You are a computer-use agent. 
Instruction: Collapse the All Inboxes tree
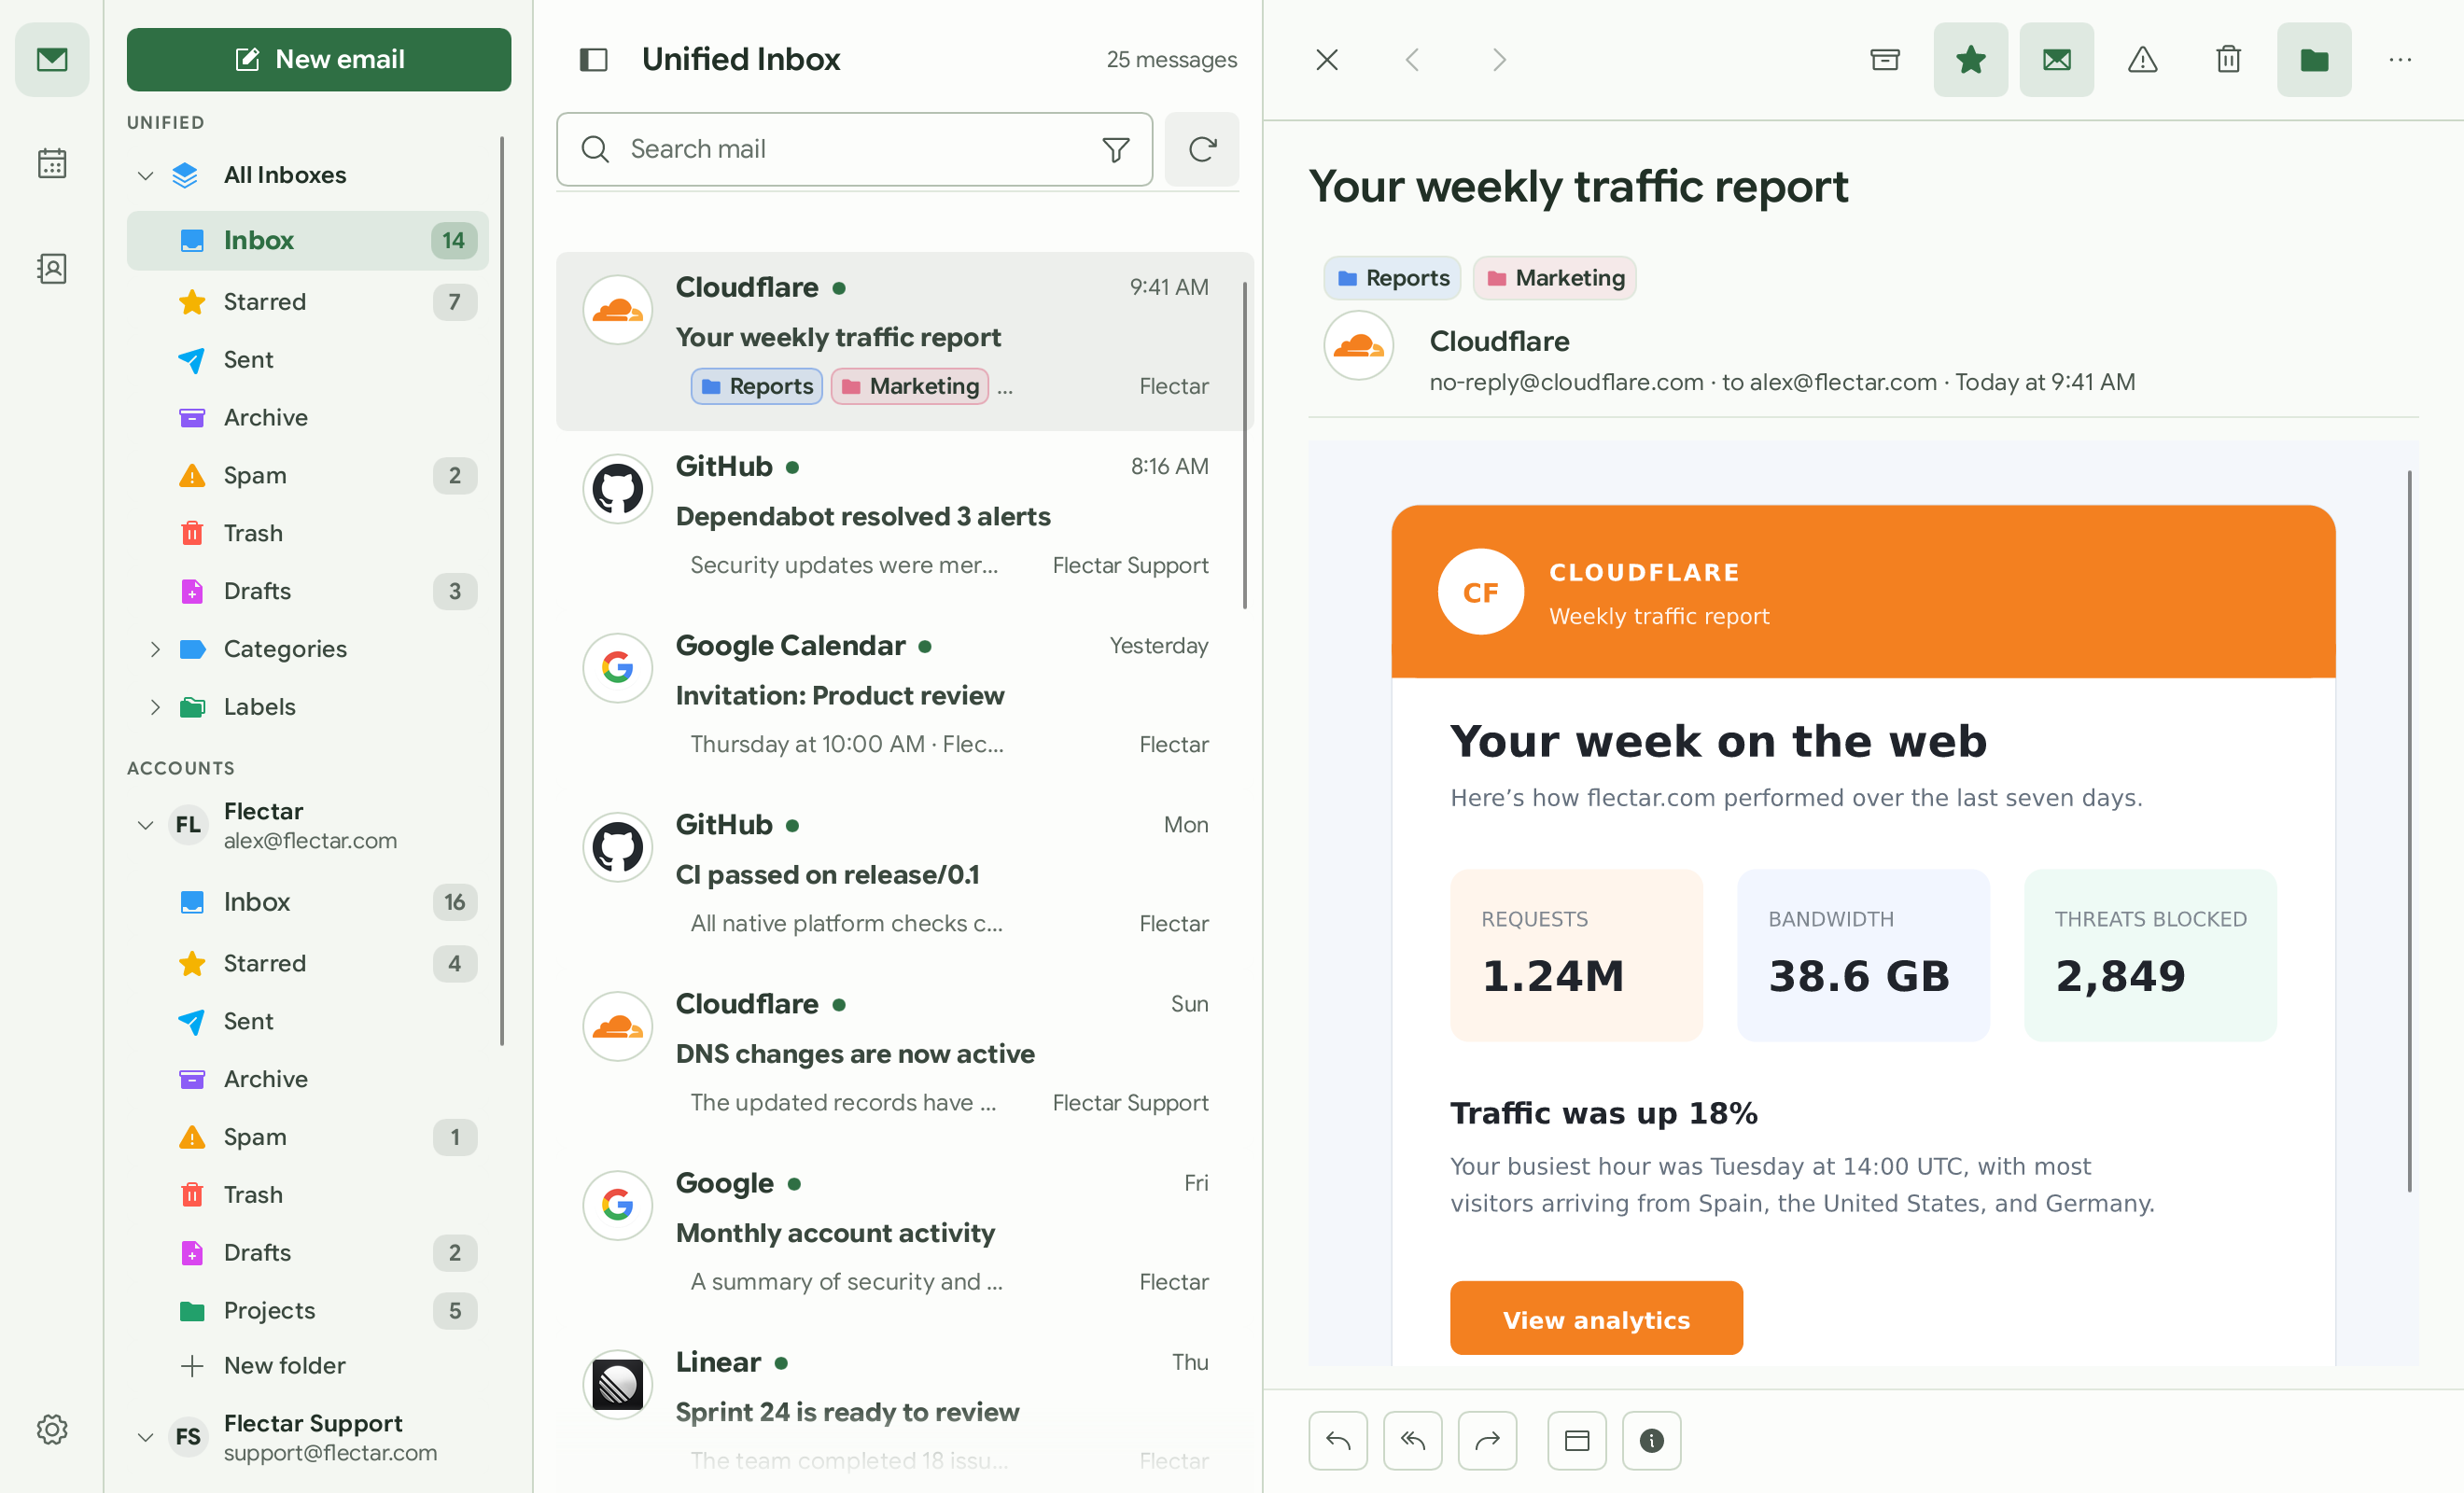(x=146, y=176)
